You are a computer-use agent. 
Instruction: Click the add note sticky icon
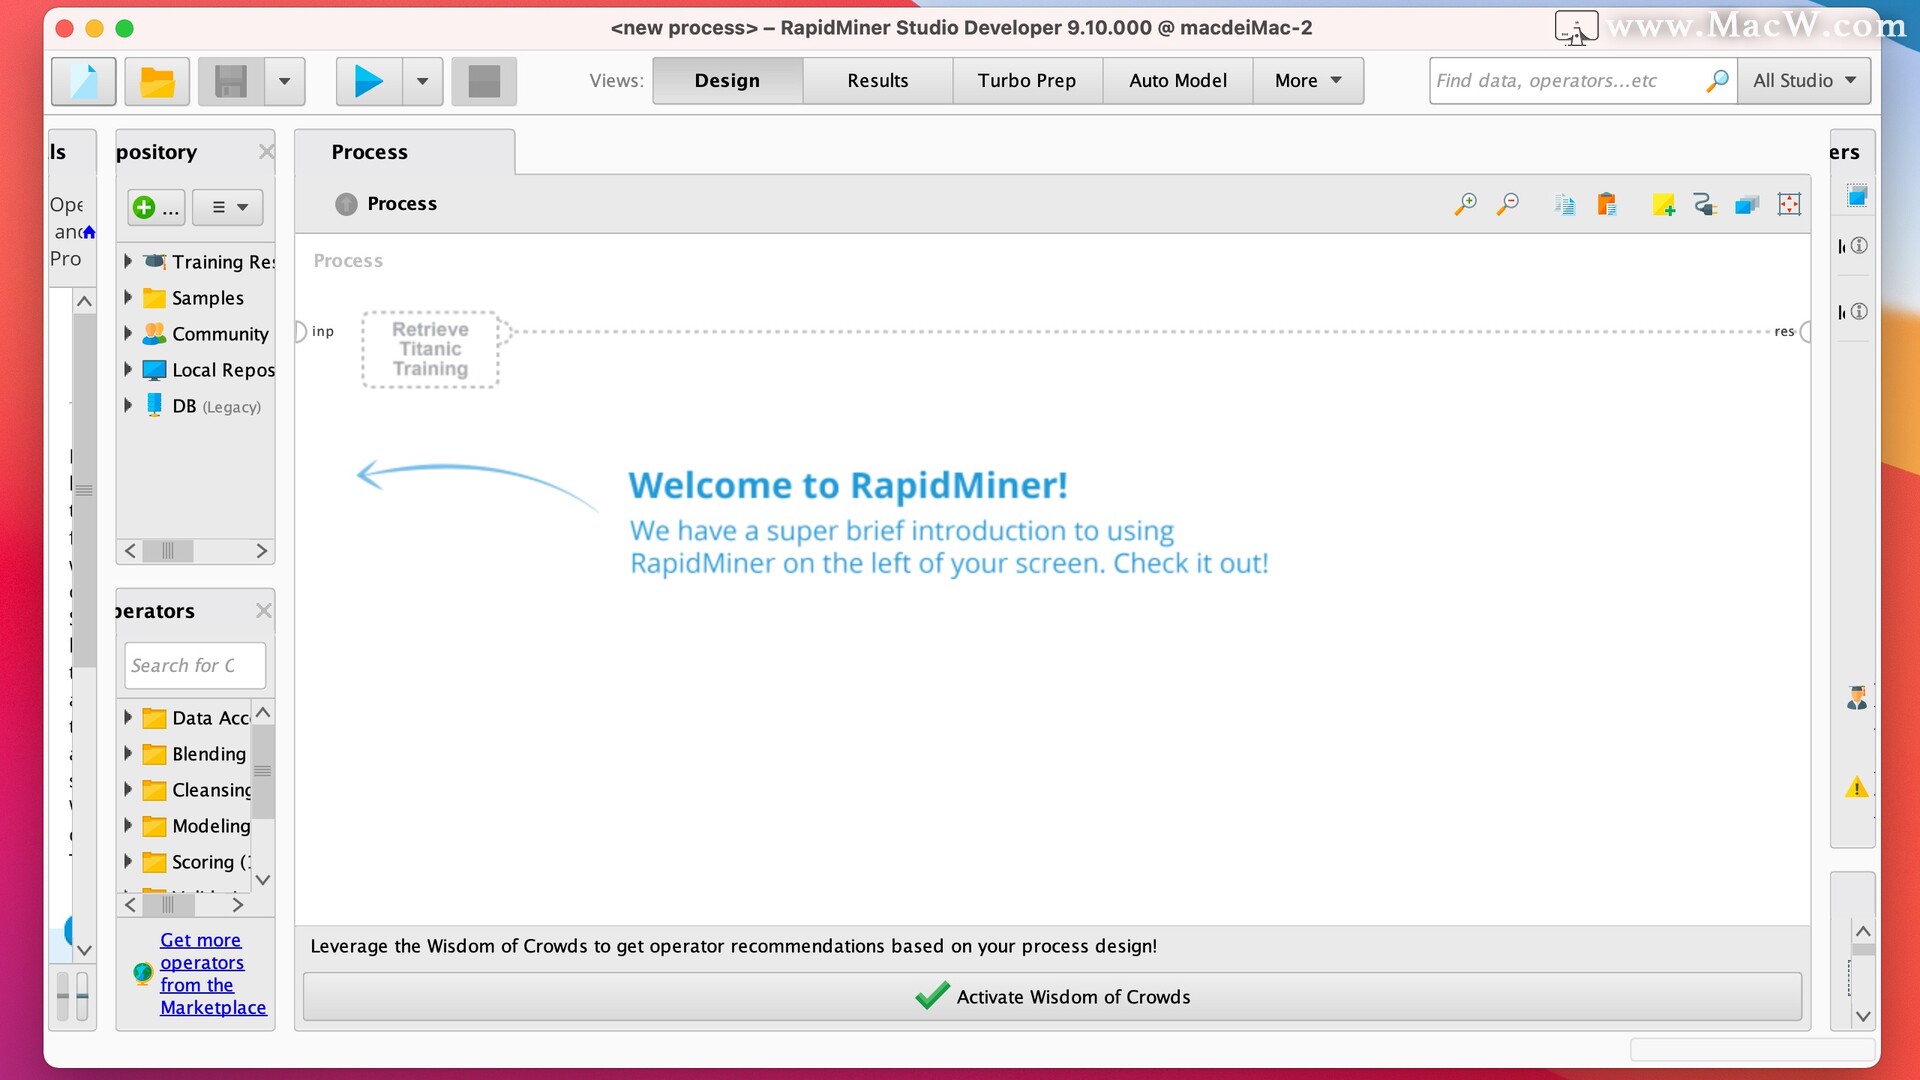1663,204
